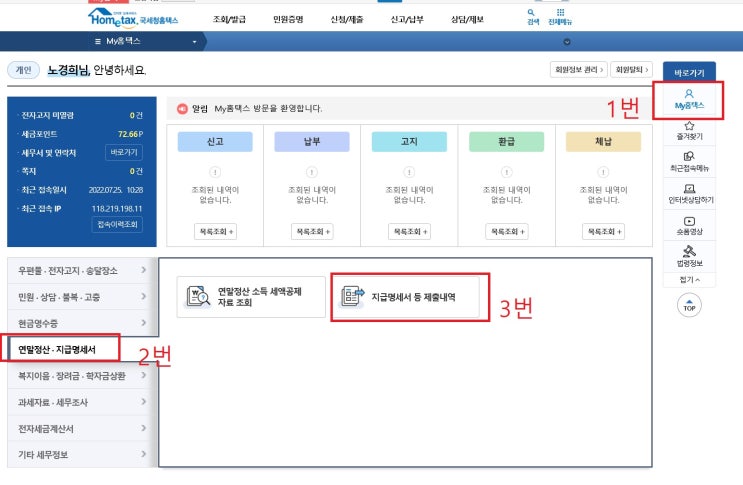Click the TOP scroll-up circle button
The width and height of the screenshot is (743, 485).
689,305
